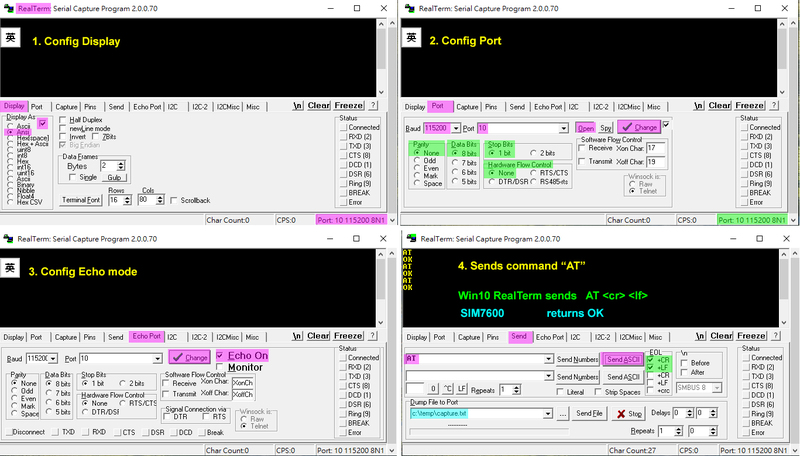The height and width of the screenshot is (456, 800).
Task: Expand Baud dropdown in Config Port window
Action: coord(456,129)
